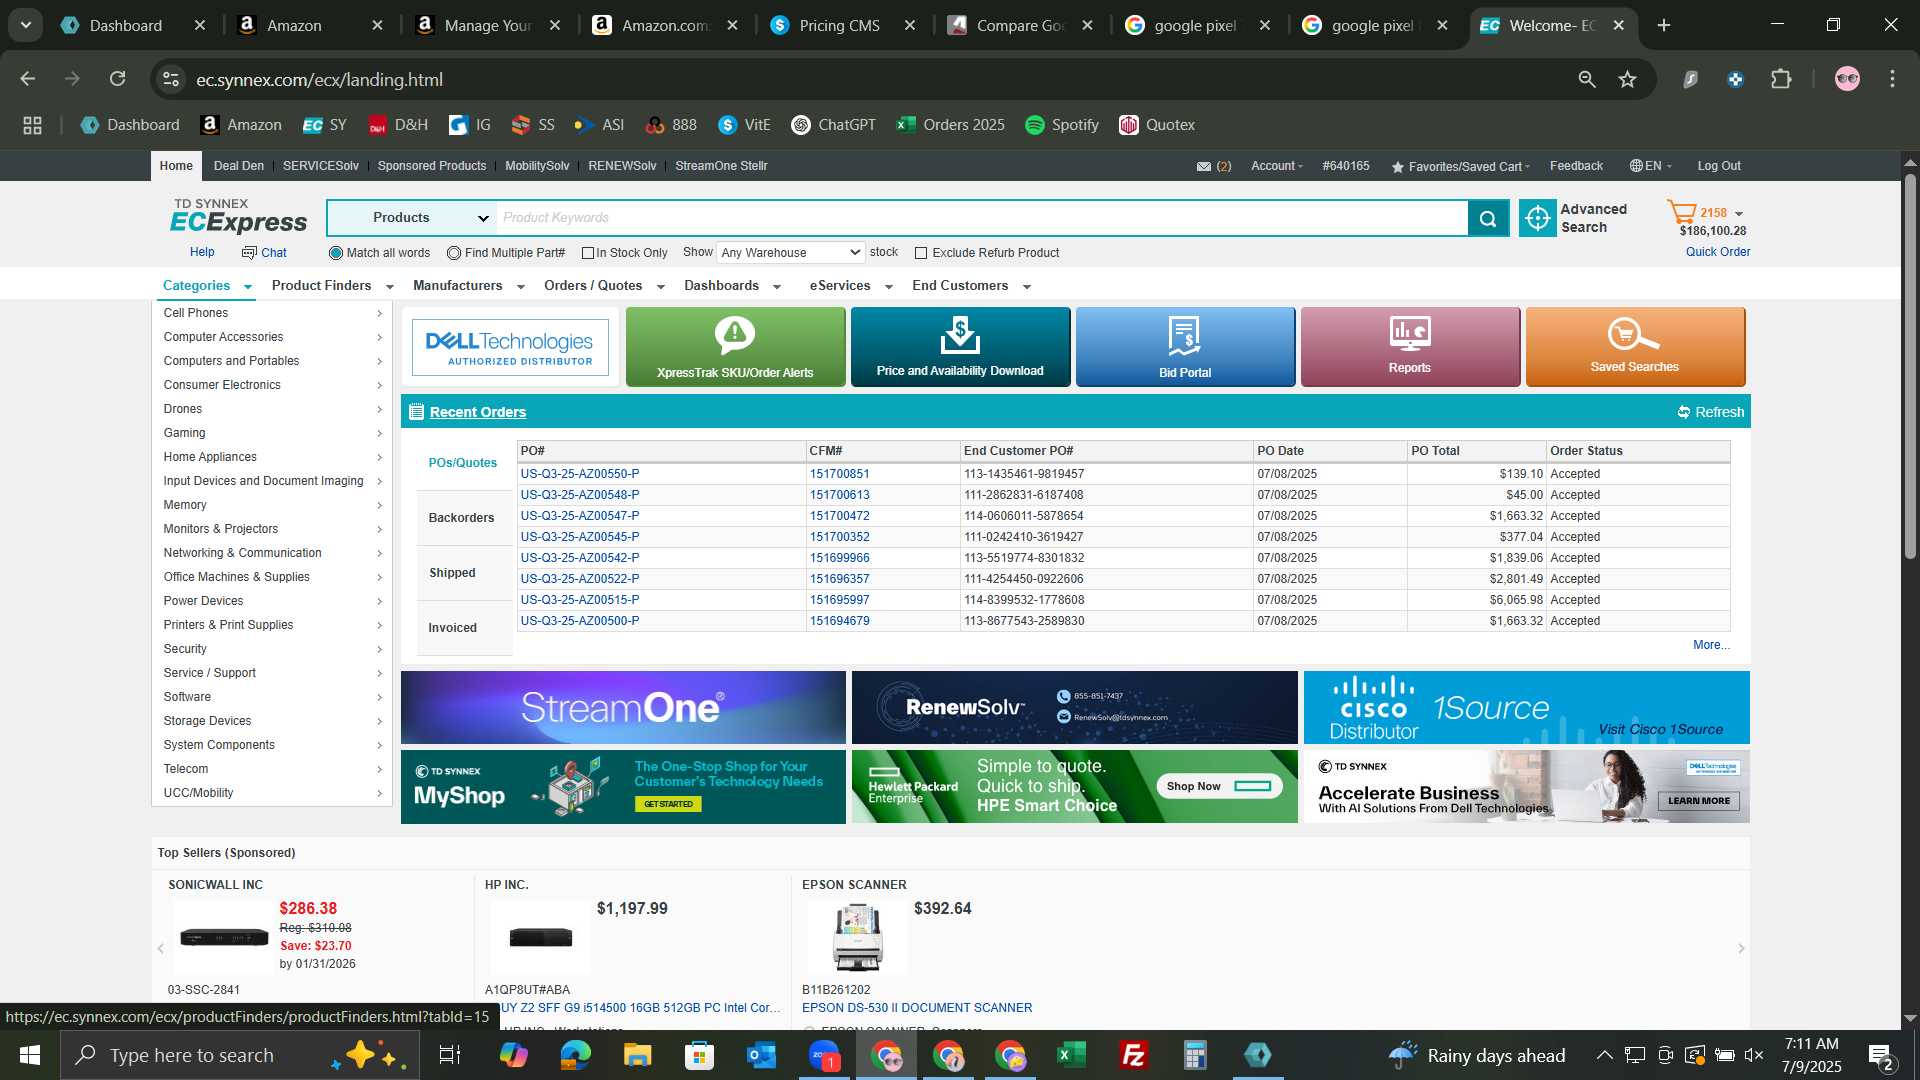Viewport: 1920px width, 1080px height.
Task: Open Excel from the taskbar
Action: [x=1071, y=1055]
